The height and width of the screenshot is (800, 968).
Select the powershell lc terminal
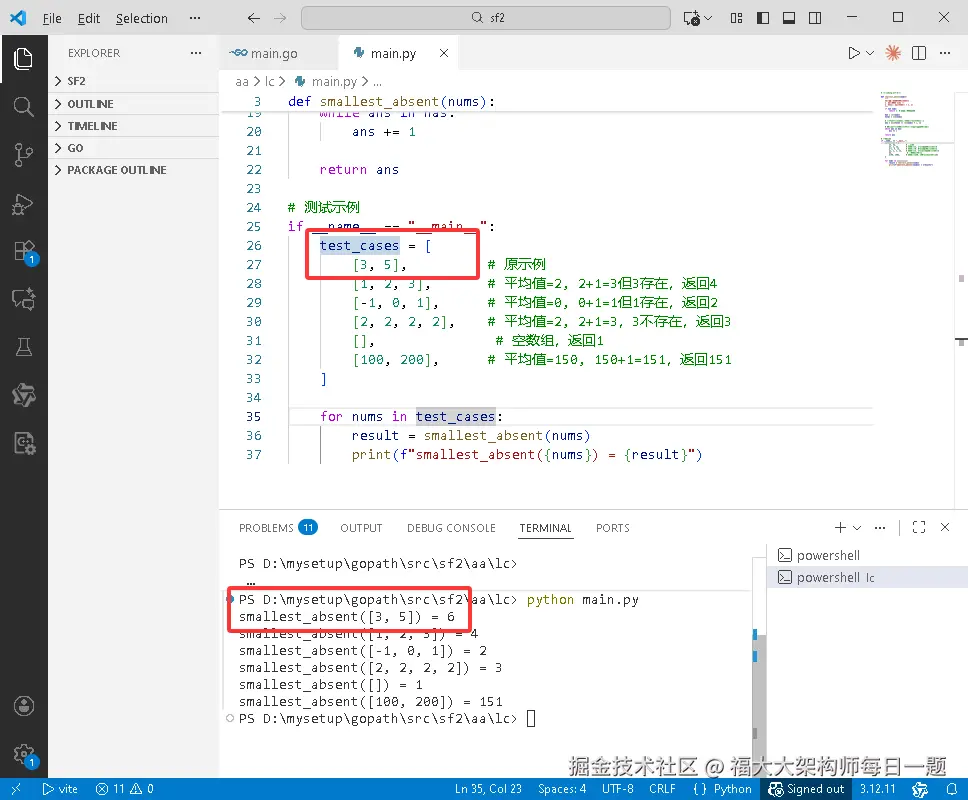[867, 577]
